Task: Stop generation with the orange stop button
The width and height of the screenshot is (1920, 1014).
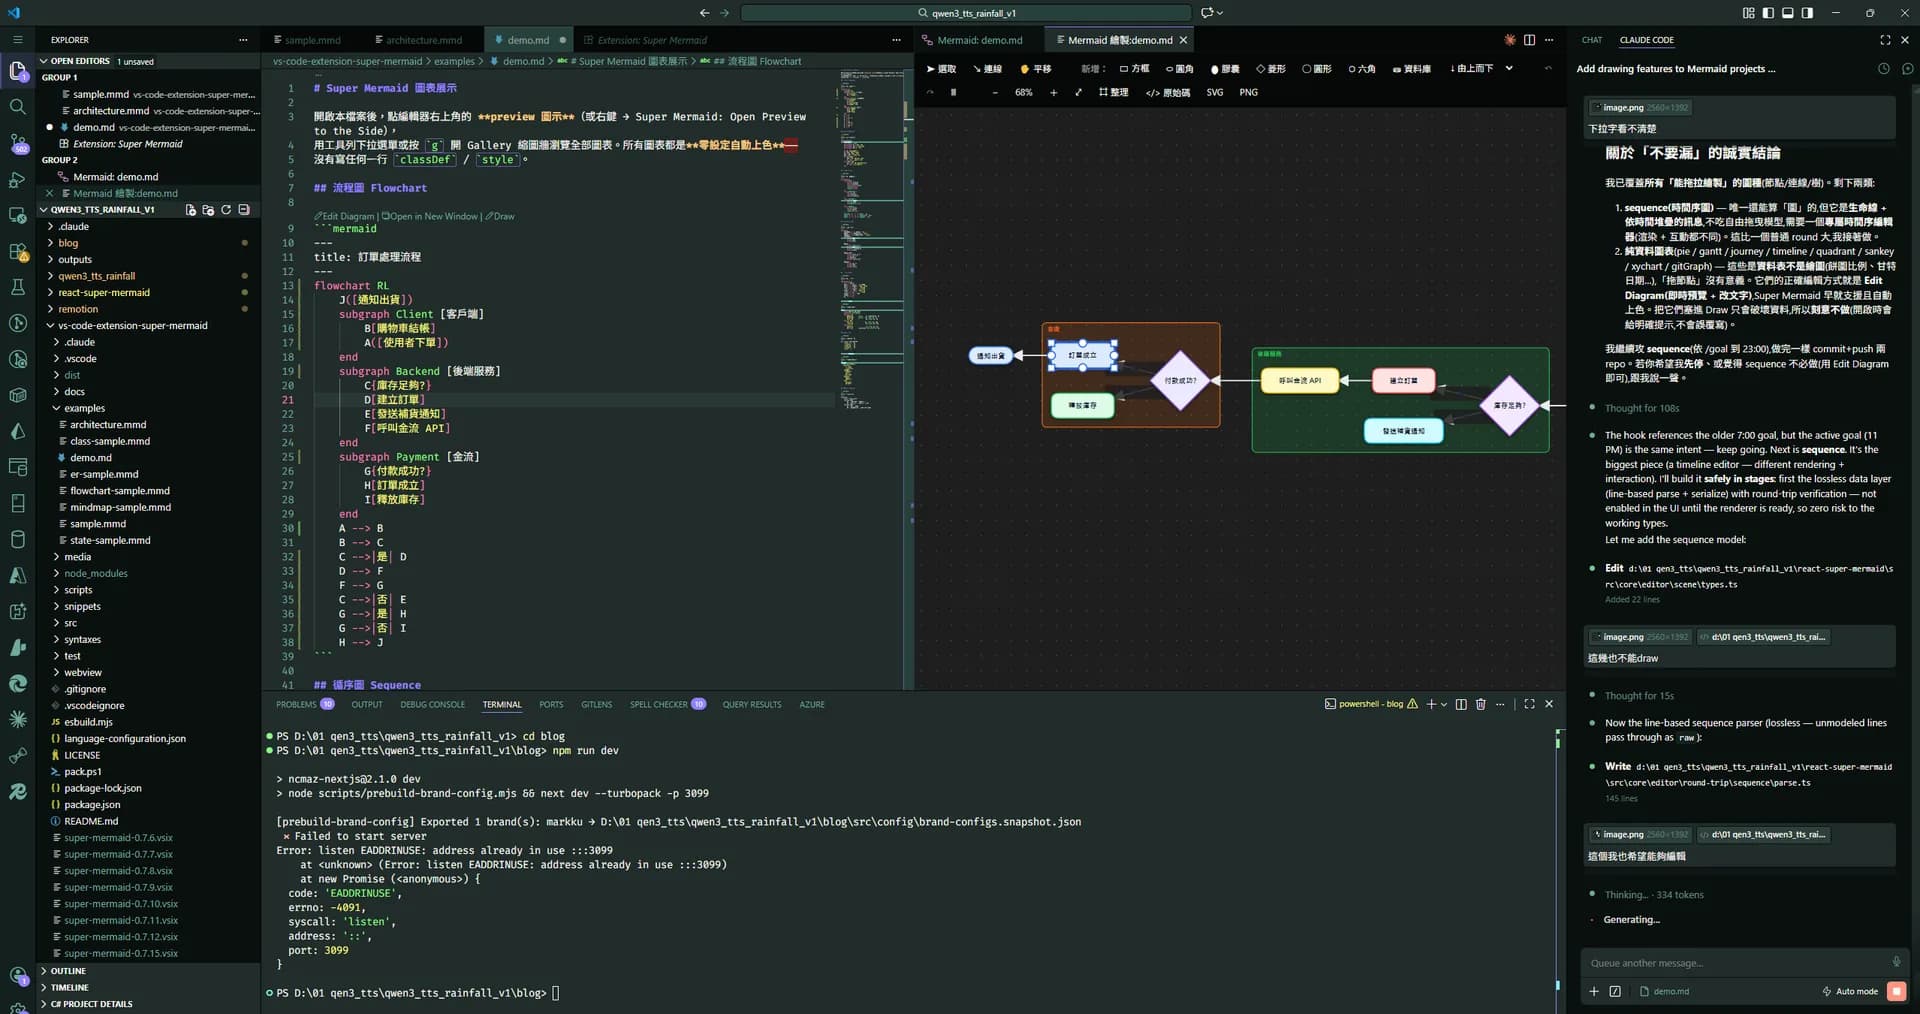Action: click(x=1896, y=991)
